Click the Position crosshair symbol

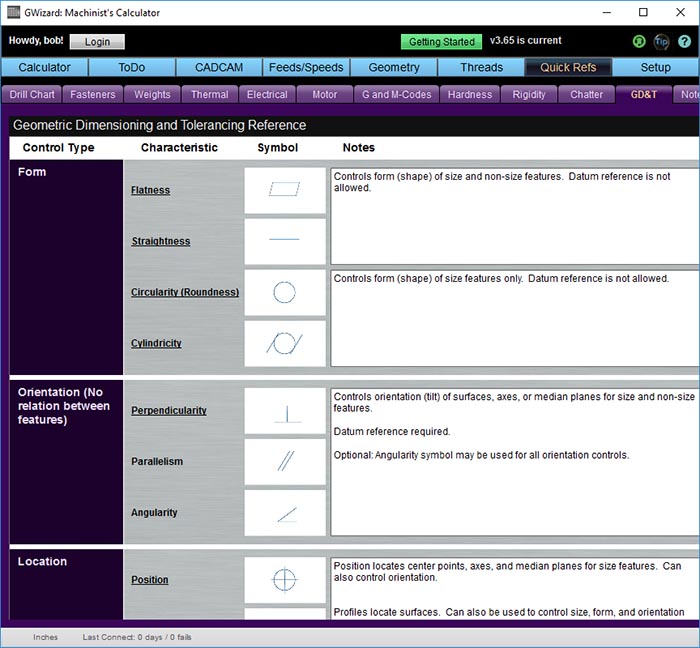(285, 580)
